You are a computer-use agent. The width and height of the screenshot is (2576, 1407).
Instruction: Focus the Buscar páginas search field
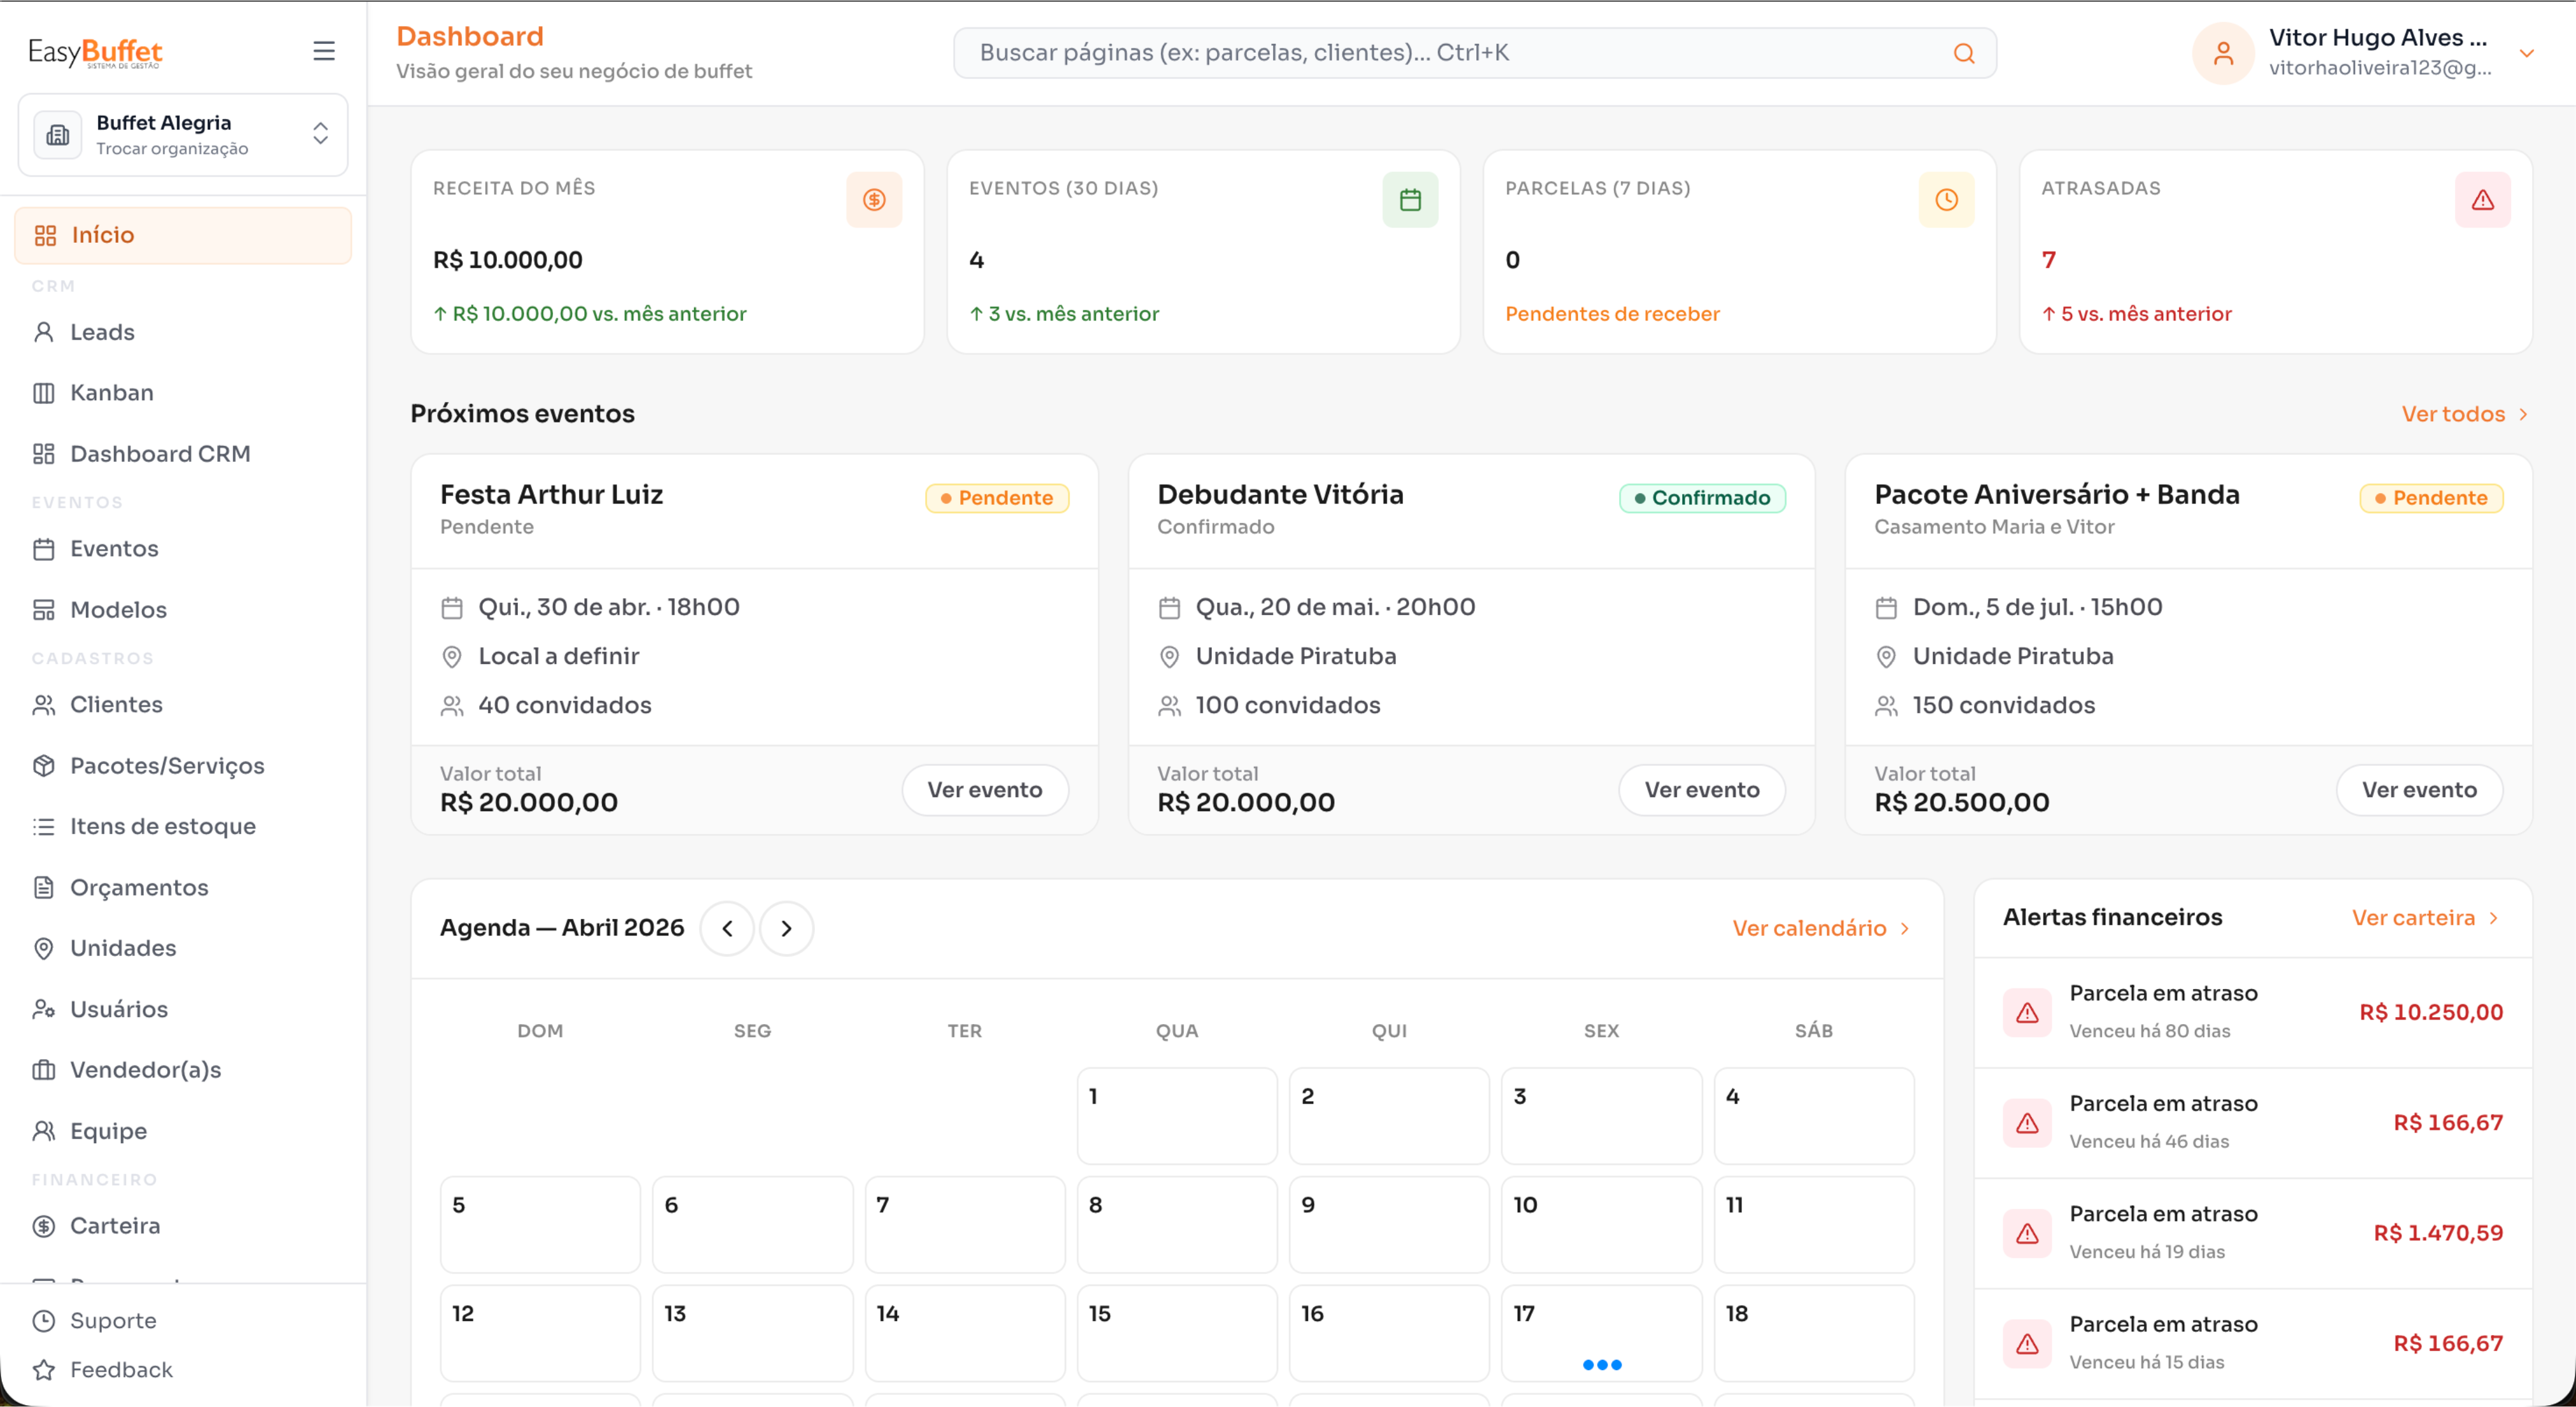tap(1475, 53)
